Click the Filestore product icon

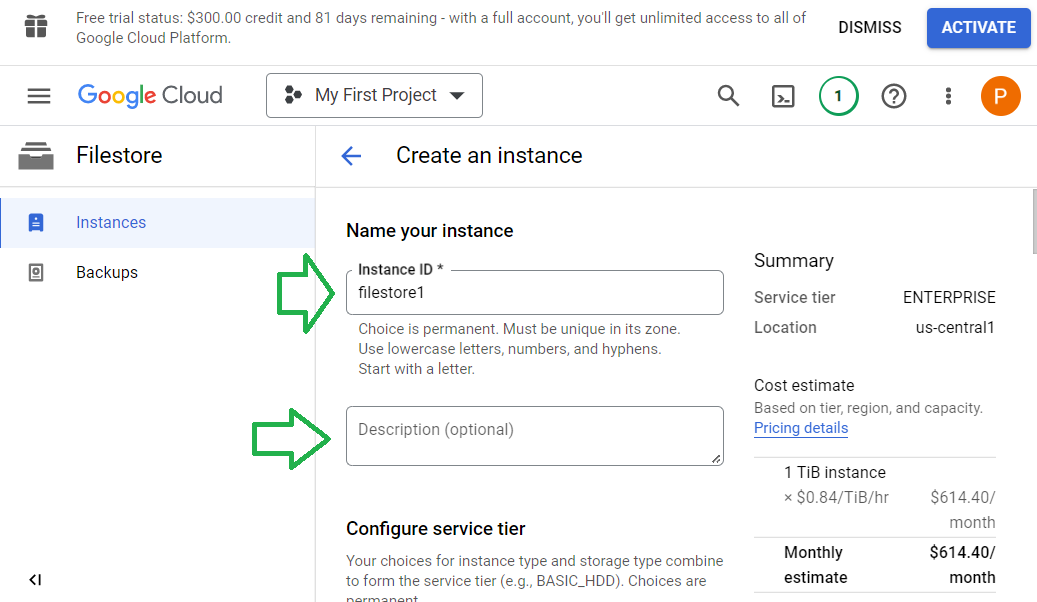36,155
